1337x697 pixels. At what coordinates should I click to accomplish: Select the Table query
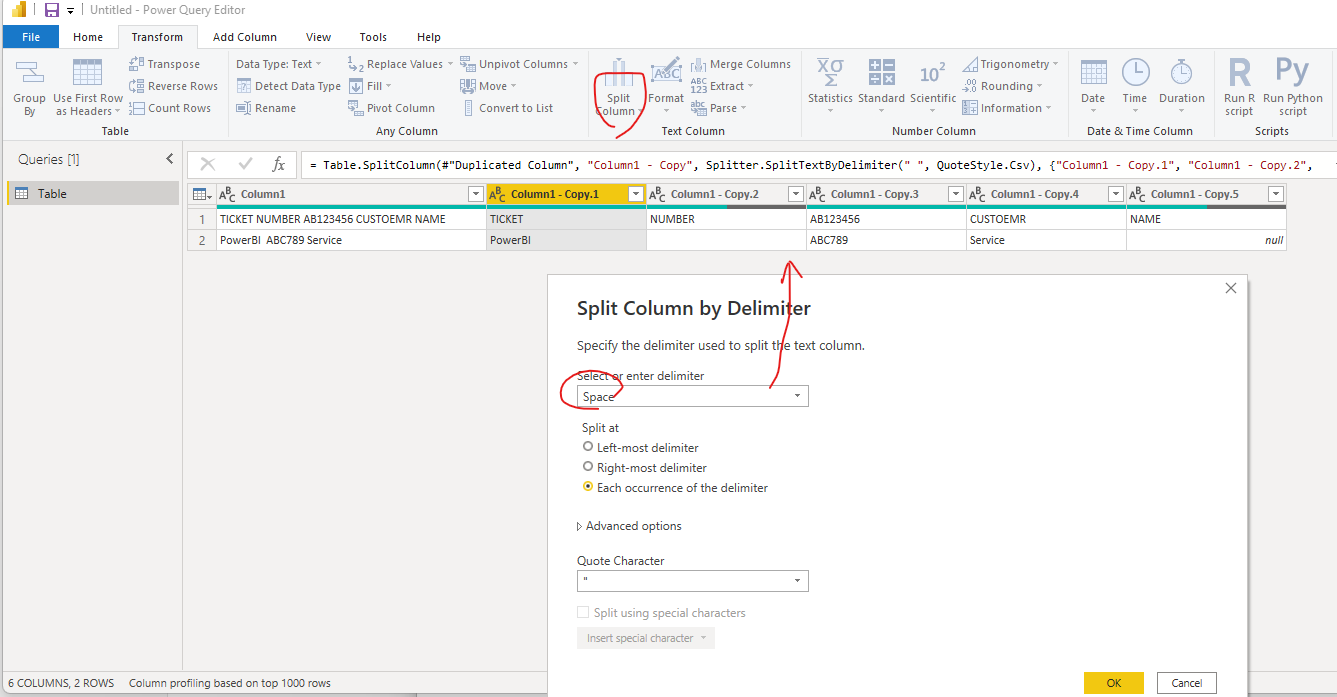pos(93,194)
